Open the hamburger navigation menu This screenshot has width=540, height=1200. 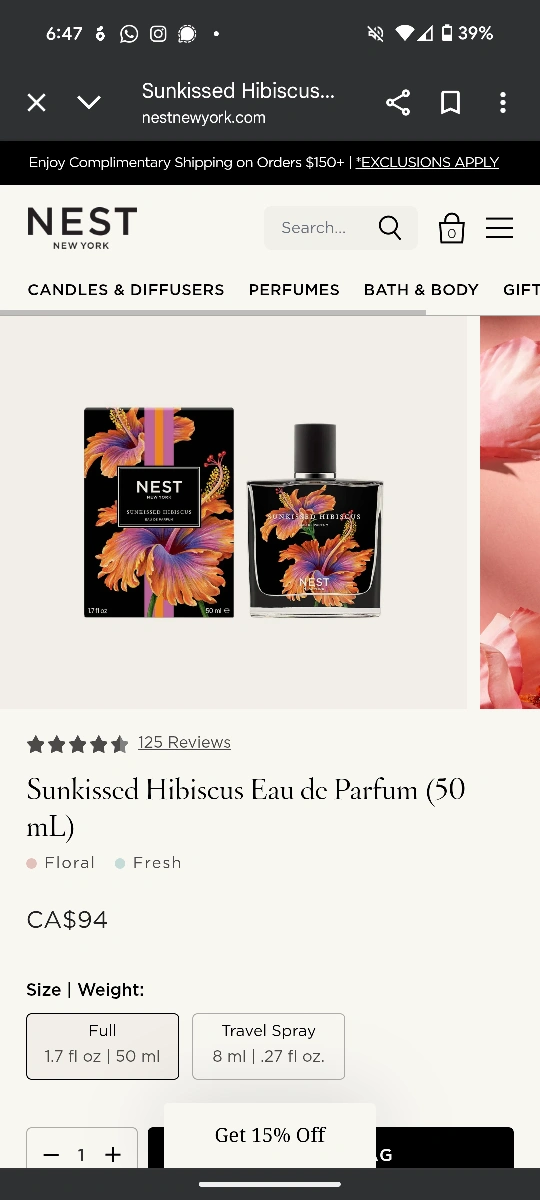(500, 228)
